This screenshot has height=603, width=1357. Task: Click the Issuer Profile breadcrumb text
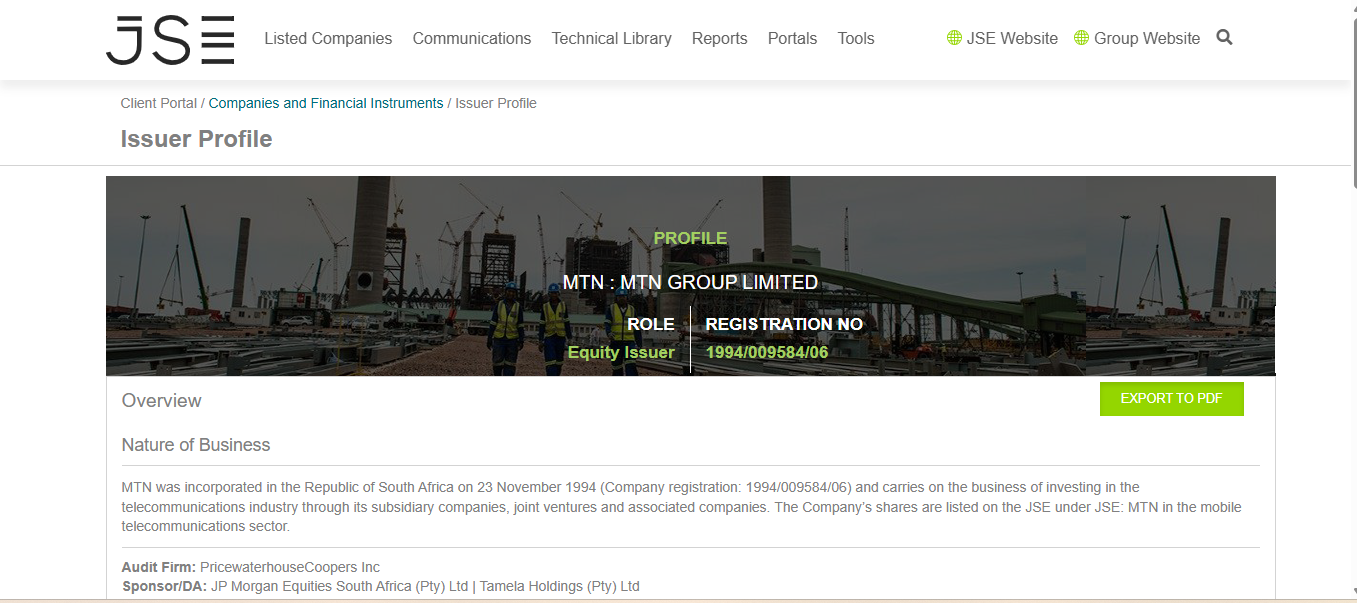[x=496, y=103]
